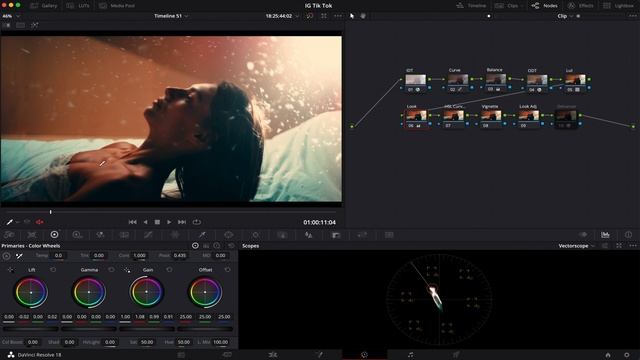Viewport: 640px width, 360px height.
Task: Open the Scopes chart icon
Action: (605, 235)
